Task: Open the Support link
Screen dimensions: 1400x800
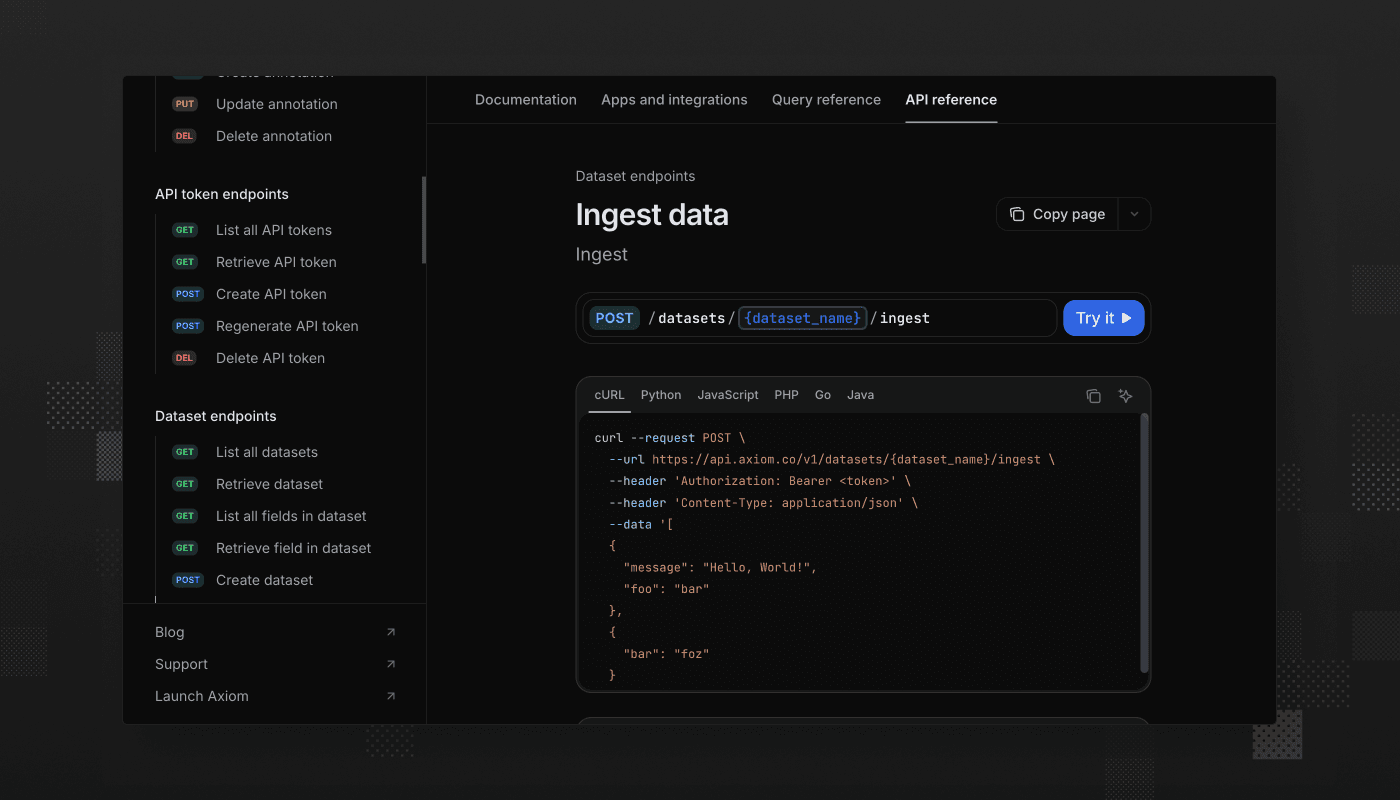Action: point(181,663)
